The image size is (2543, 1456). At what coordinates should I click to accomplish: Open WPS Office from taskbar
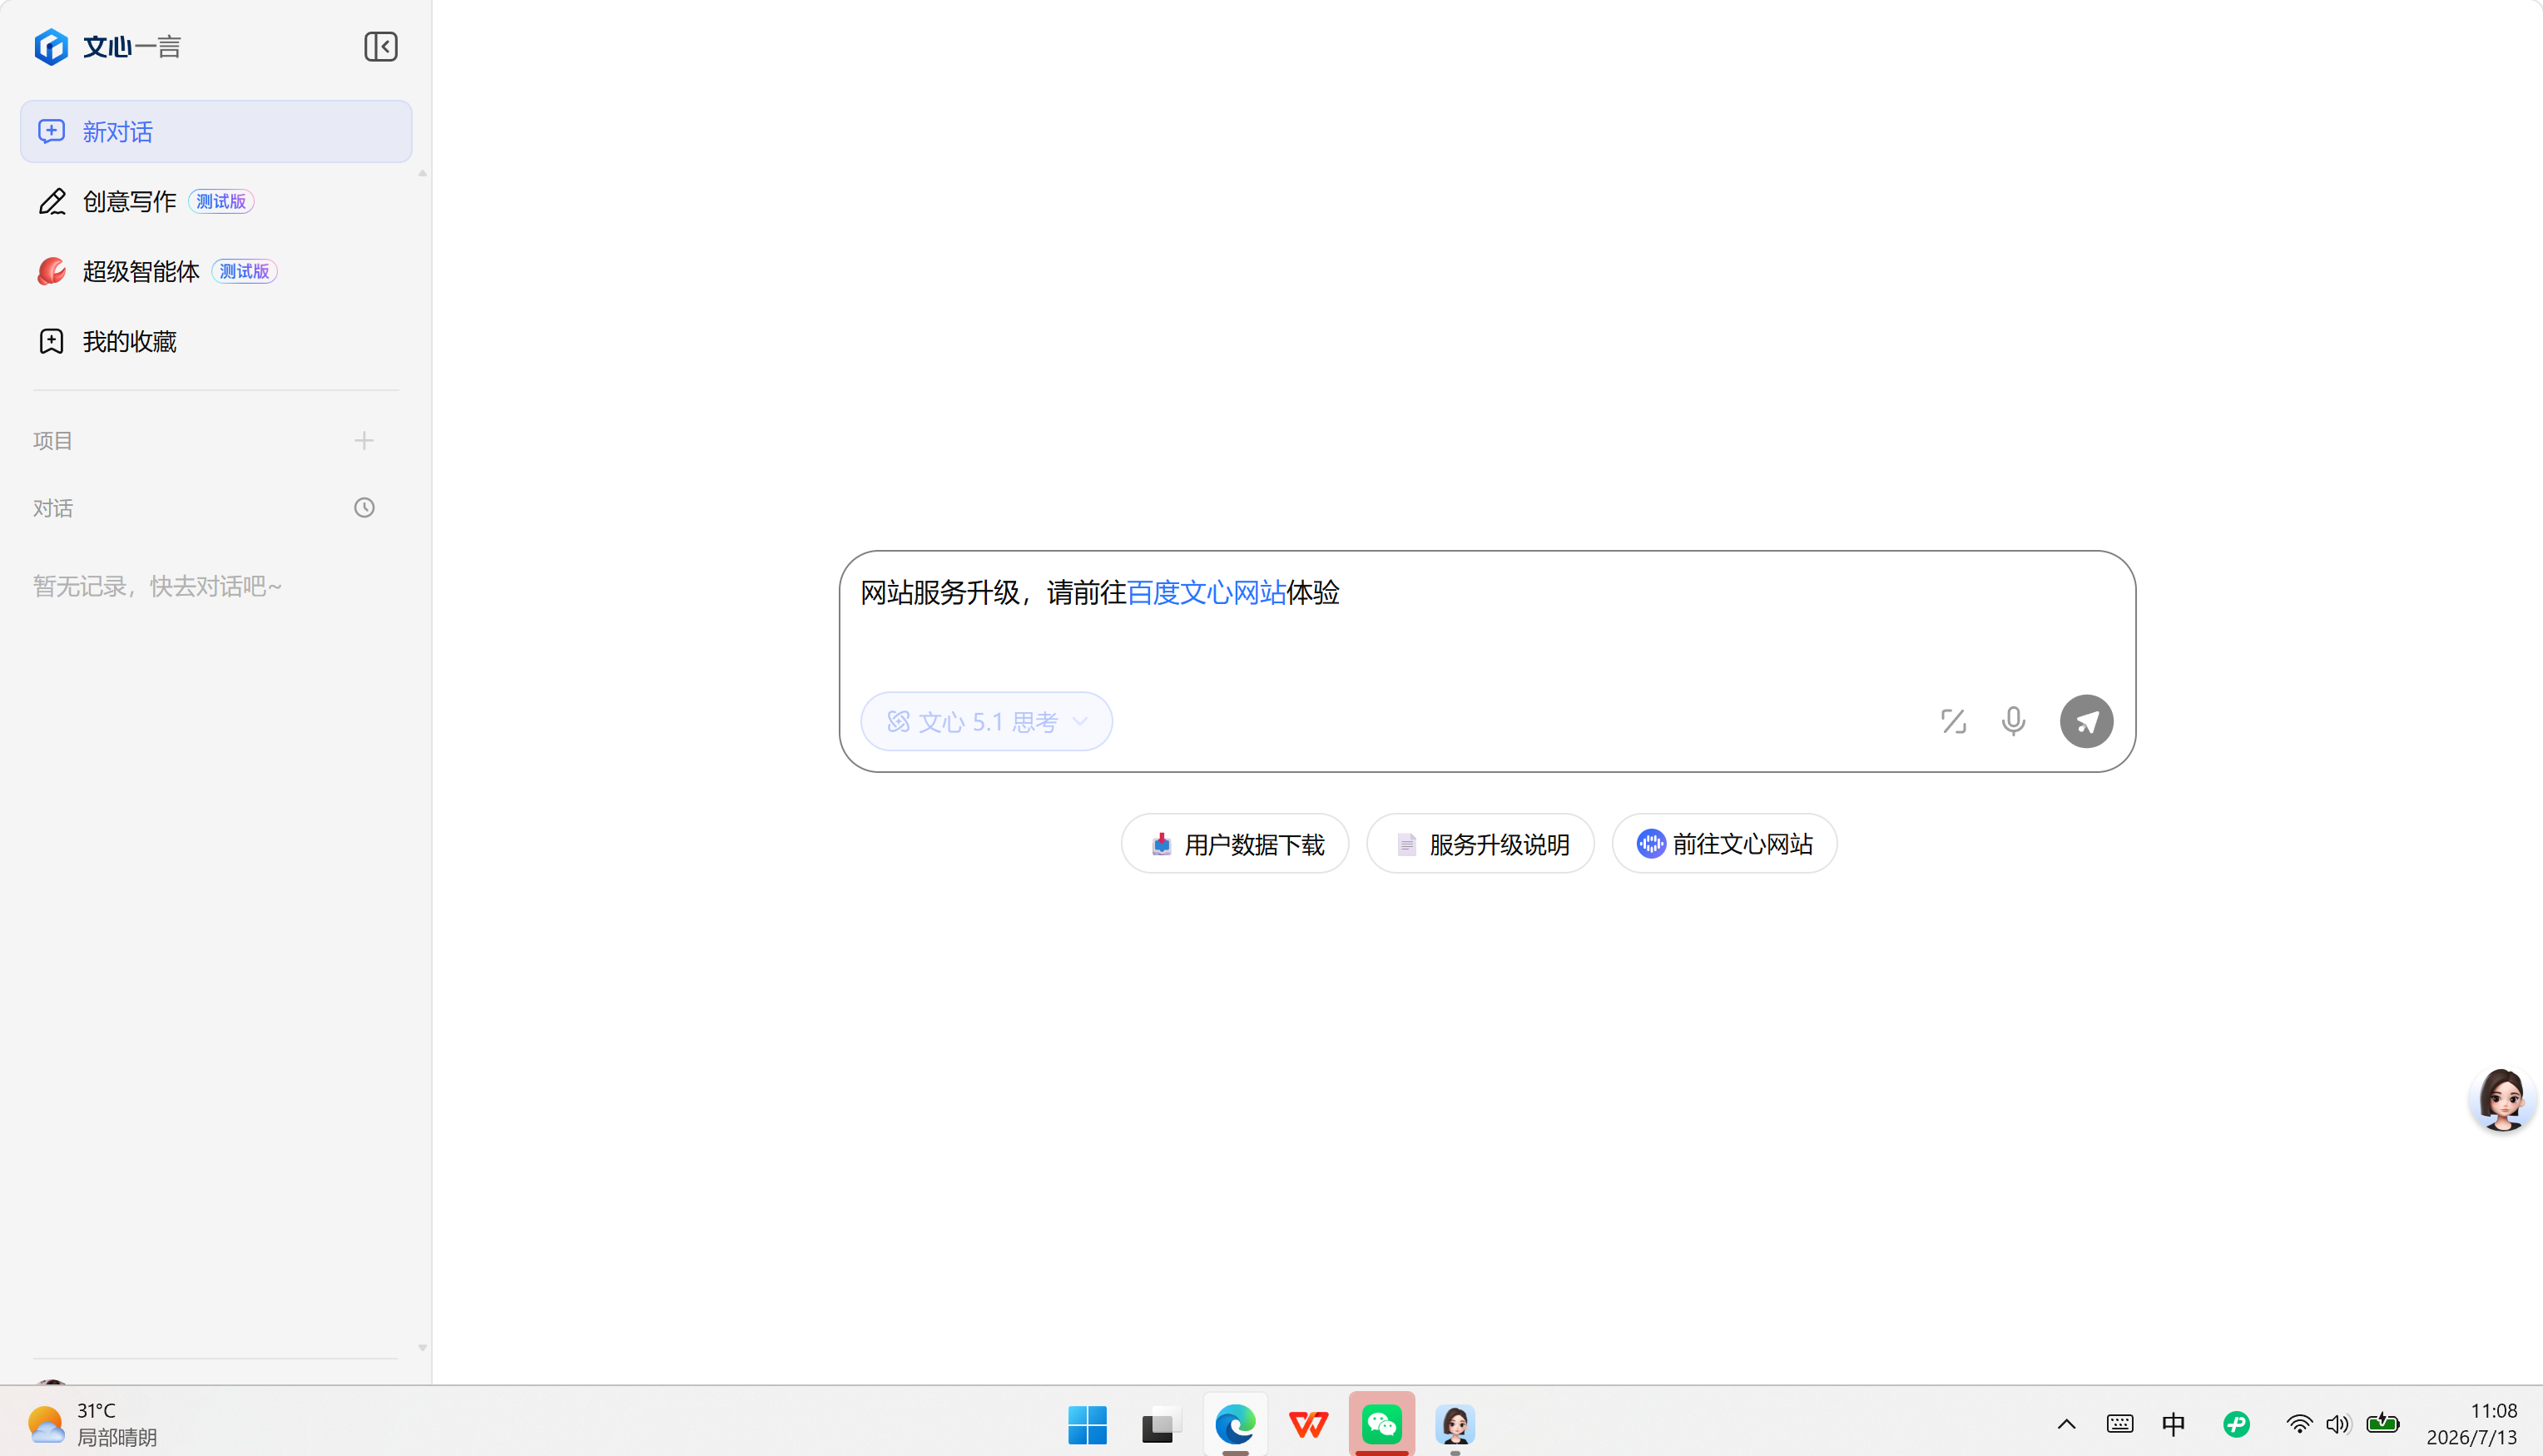(x=1308, y=1424)
